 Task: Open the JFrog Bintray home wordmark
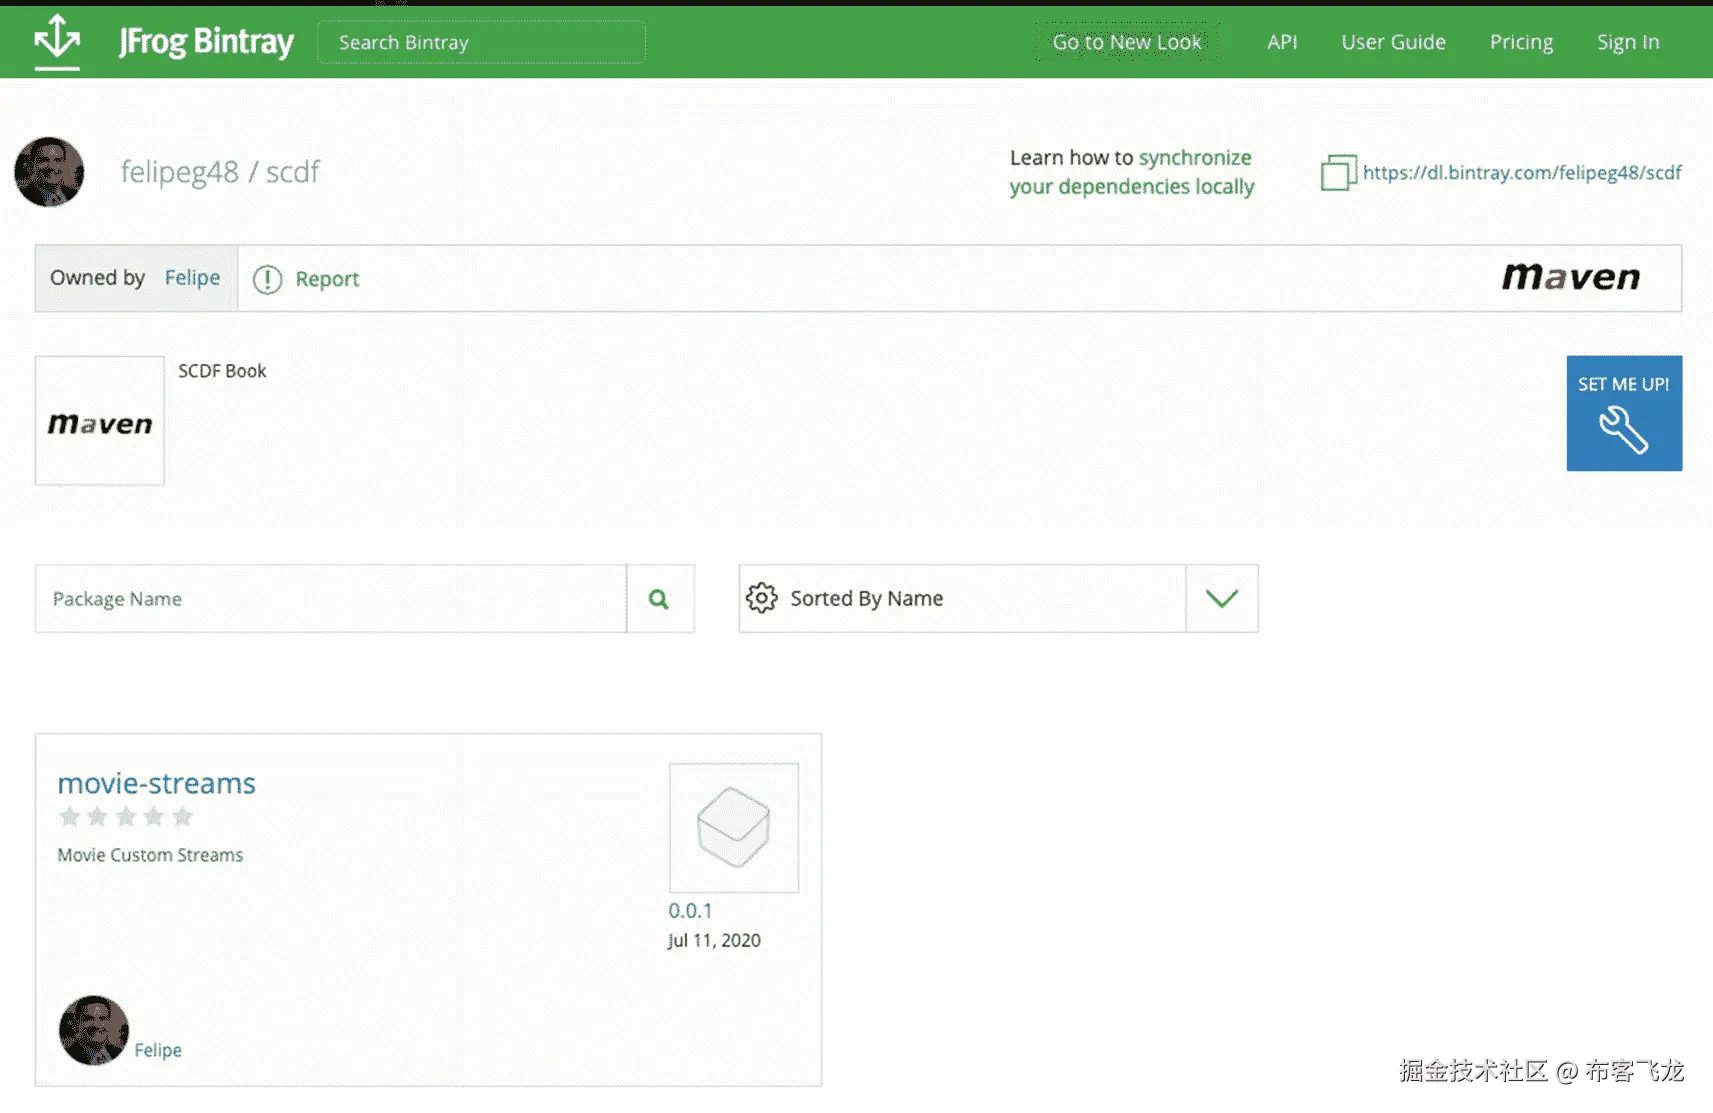[x=206, y=42]
